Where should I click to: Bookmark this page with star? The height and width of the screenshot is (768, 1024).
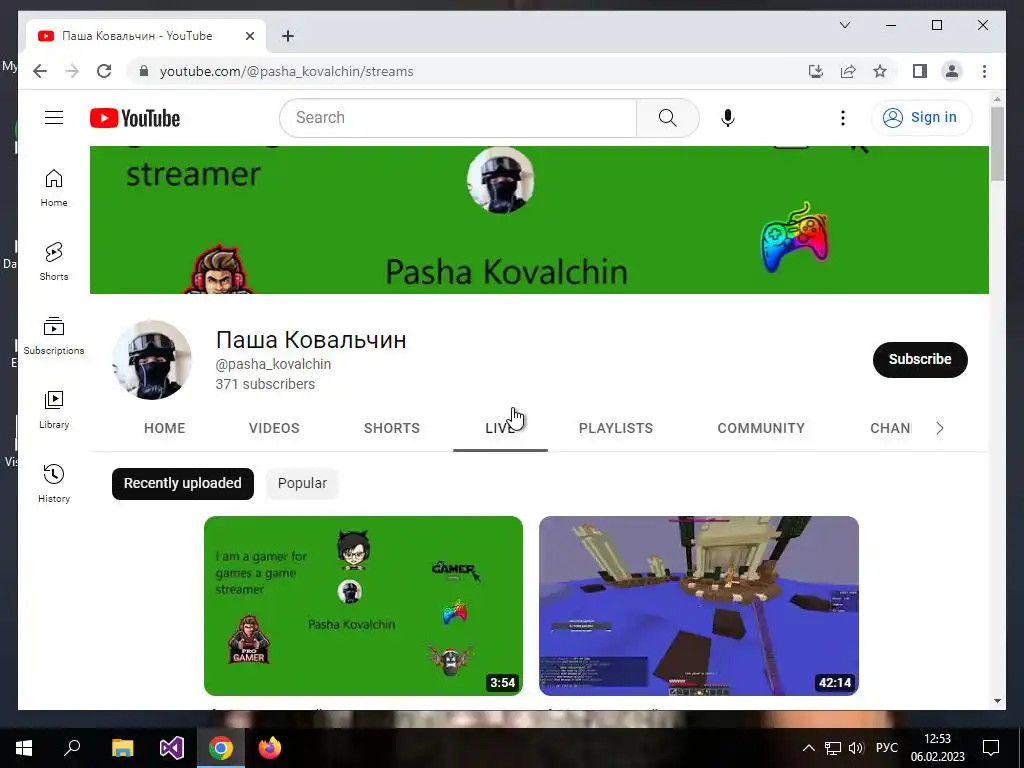[880, 71]
